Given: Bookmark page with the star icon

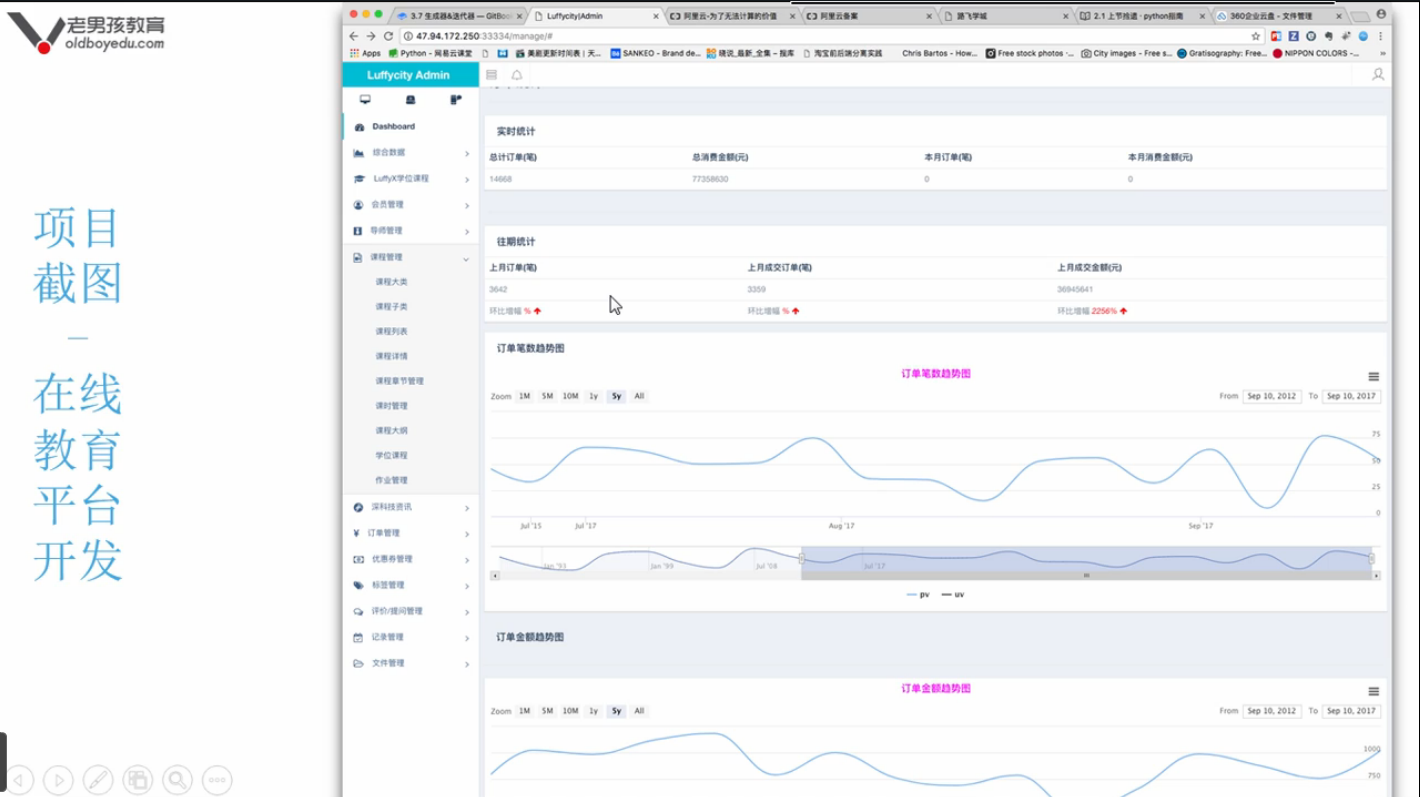Looking at the screenshot, I should [x=1256, y=36].
